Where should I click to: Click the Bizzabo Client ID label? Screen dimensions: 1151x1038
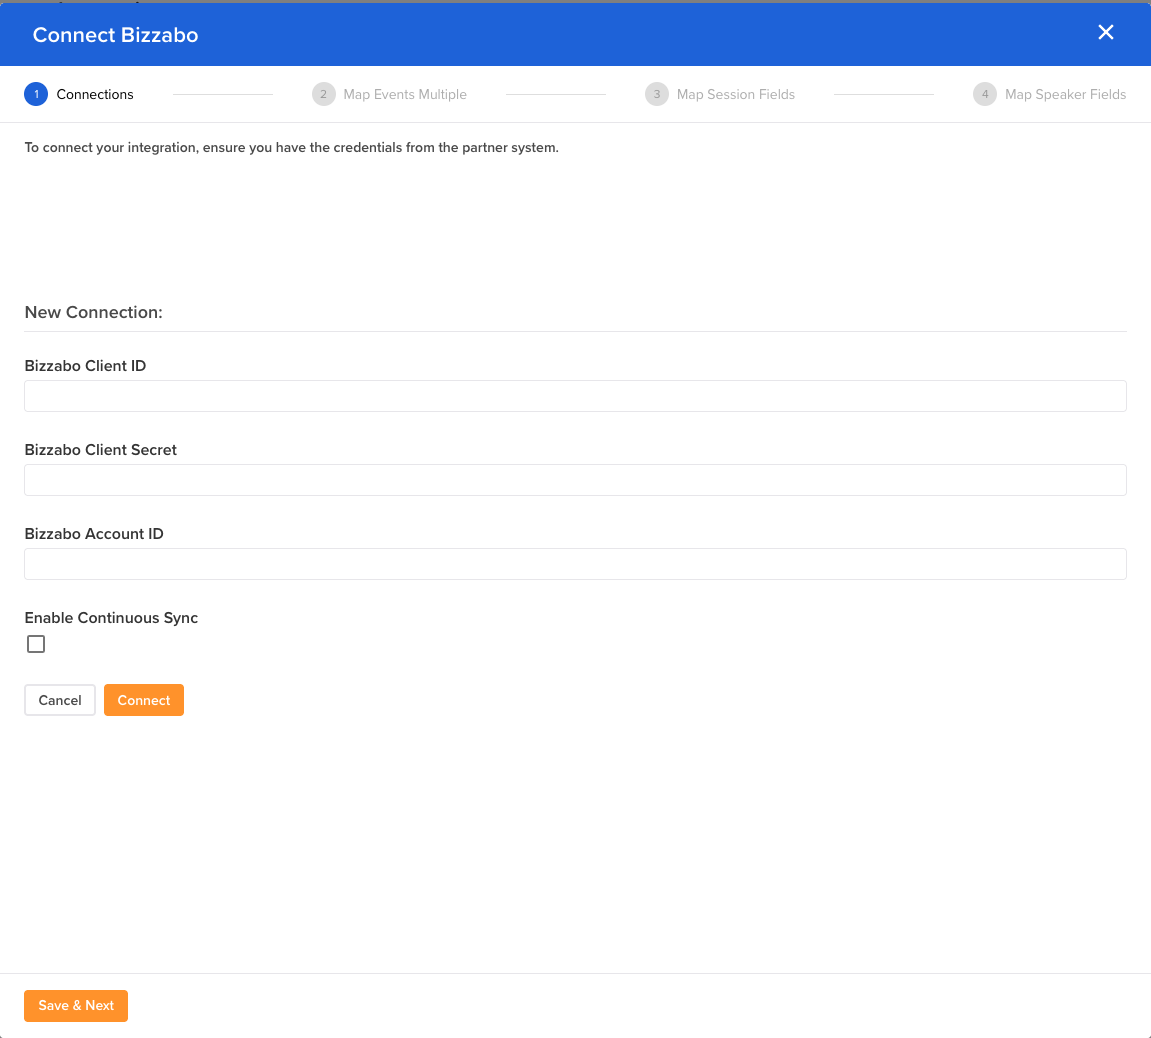click(85, 366)
